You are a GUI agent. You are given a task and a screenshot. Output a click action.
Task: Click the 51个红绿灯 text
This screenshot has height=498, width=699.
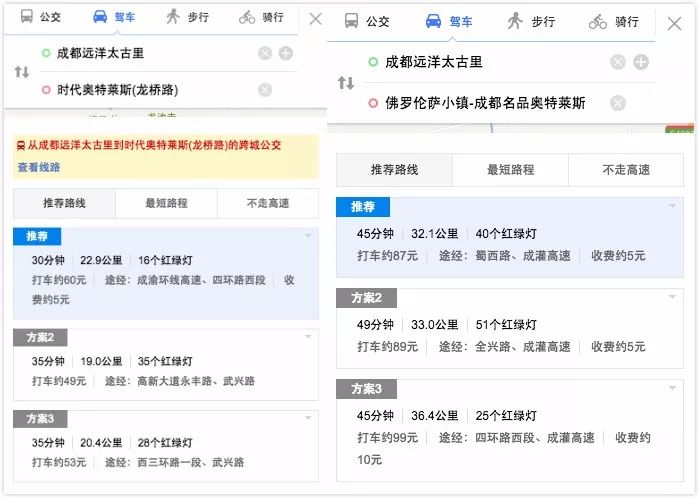[x=506, y=325]
